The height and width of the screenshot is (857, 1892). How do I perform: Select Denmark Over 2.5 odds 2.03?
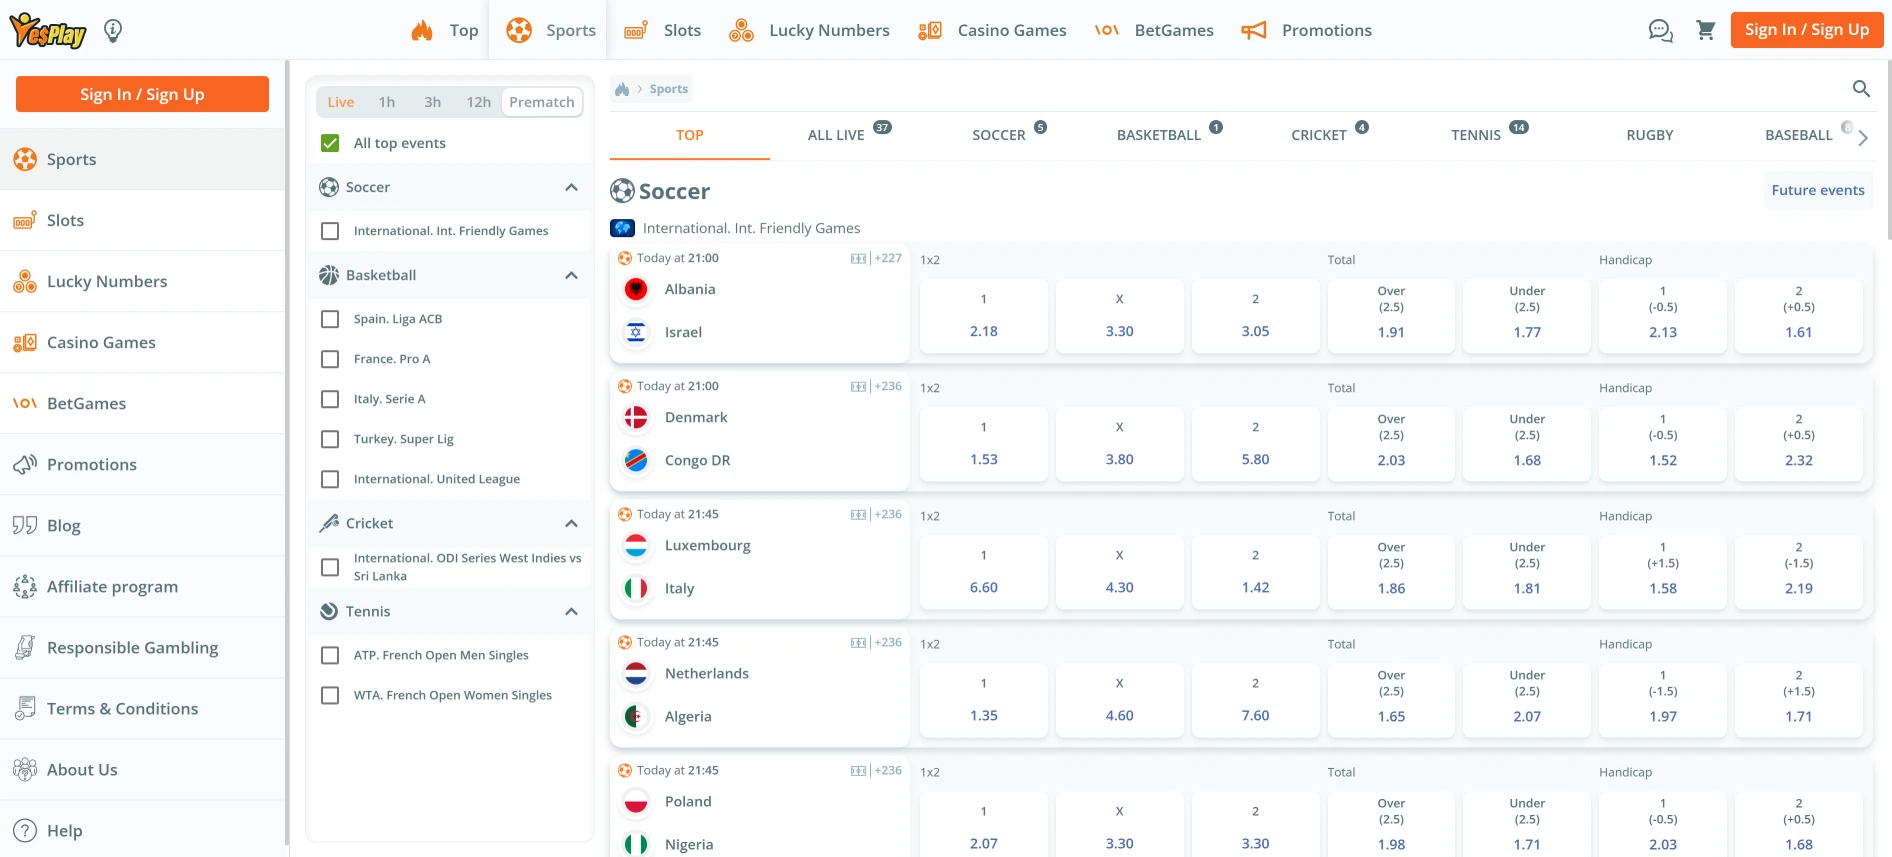[x=1392, y=444]
